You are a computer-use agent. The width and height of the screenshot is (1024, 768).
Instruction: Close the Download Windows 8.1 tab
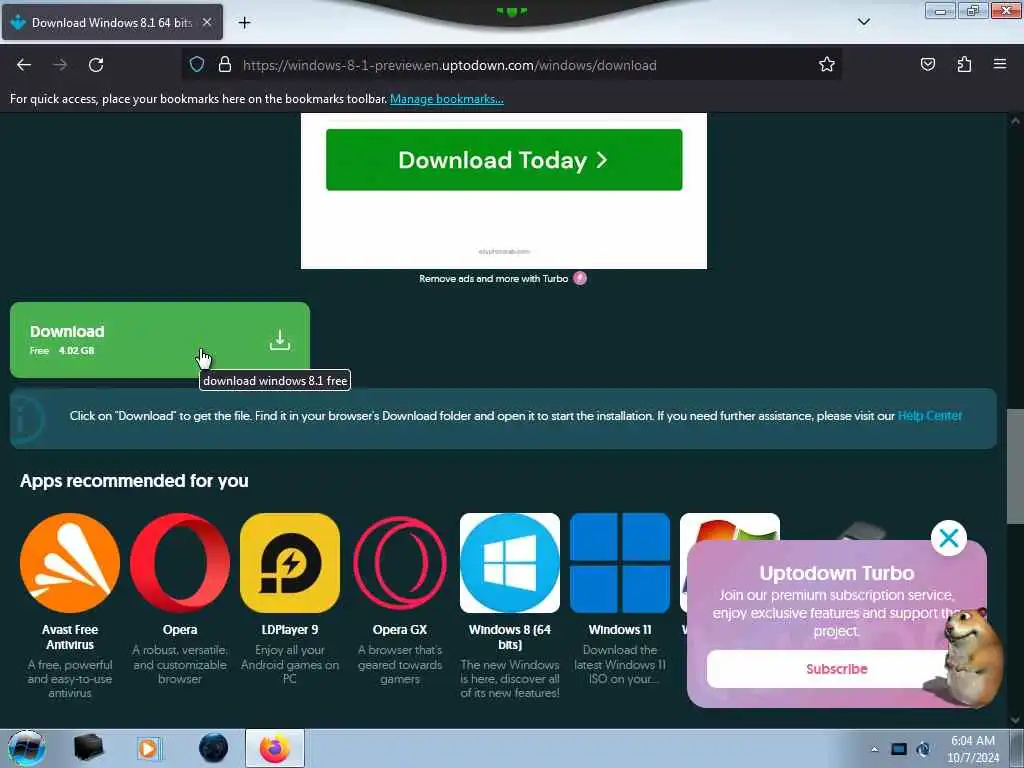pos(206,22)
